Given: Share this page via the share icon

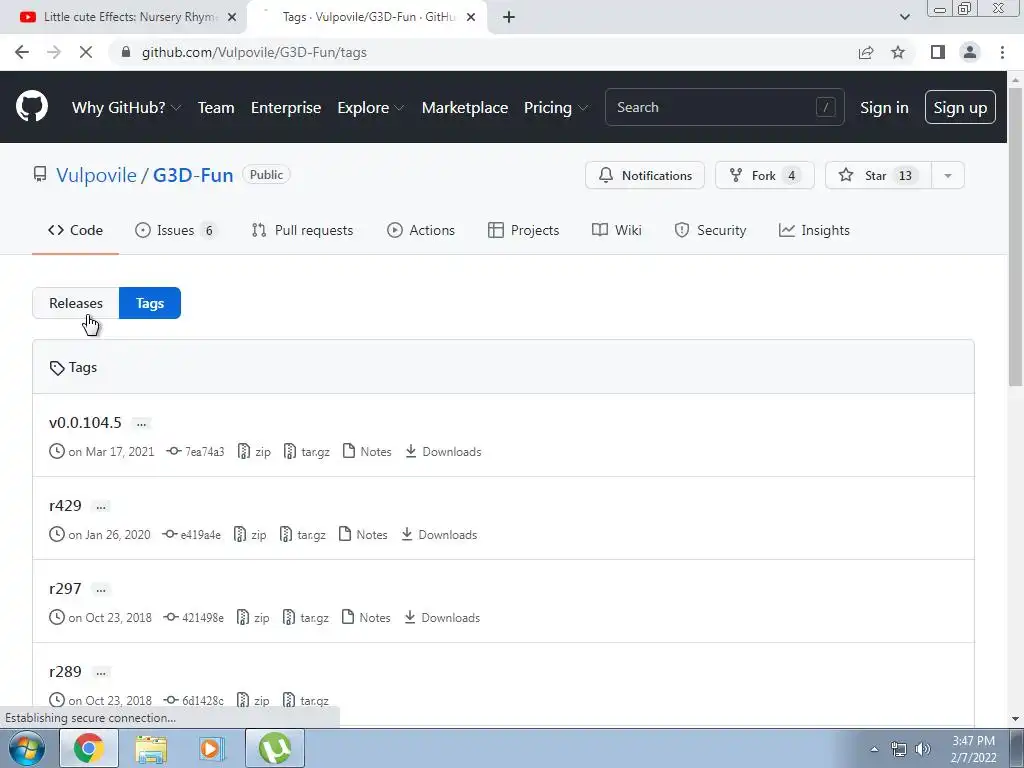Looking at the screenshot, I should 866,52.
